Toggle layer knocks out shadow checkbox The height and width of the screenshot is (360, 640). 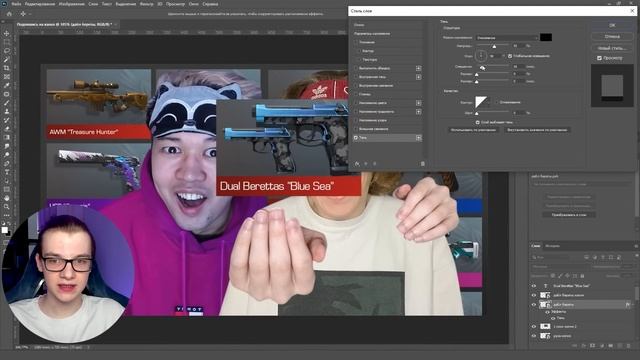coord(478,122)
